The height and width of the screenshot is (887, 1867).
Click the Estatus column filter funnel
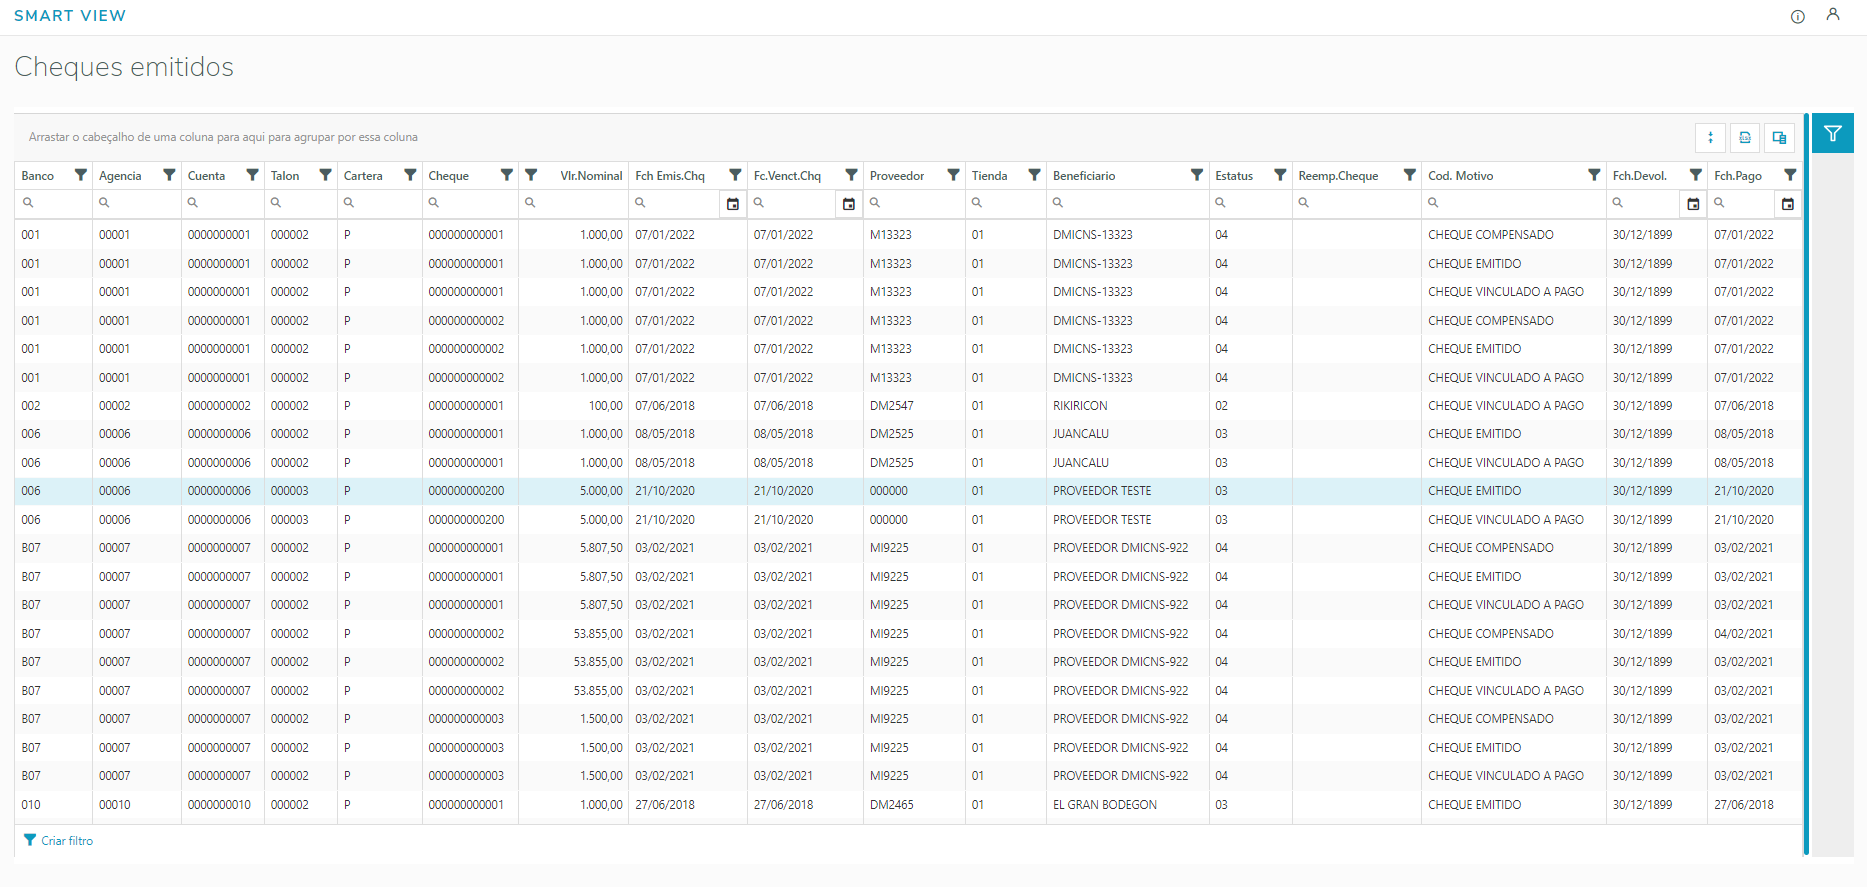tap(1280, 175)
